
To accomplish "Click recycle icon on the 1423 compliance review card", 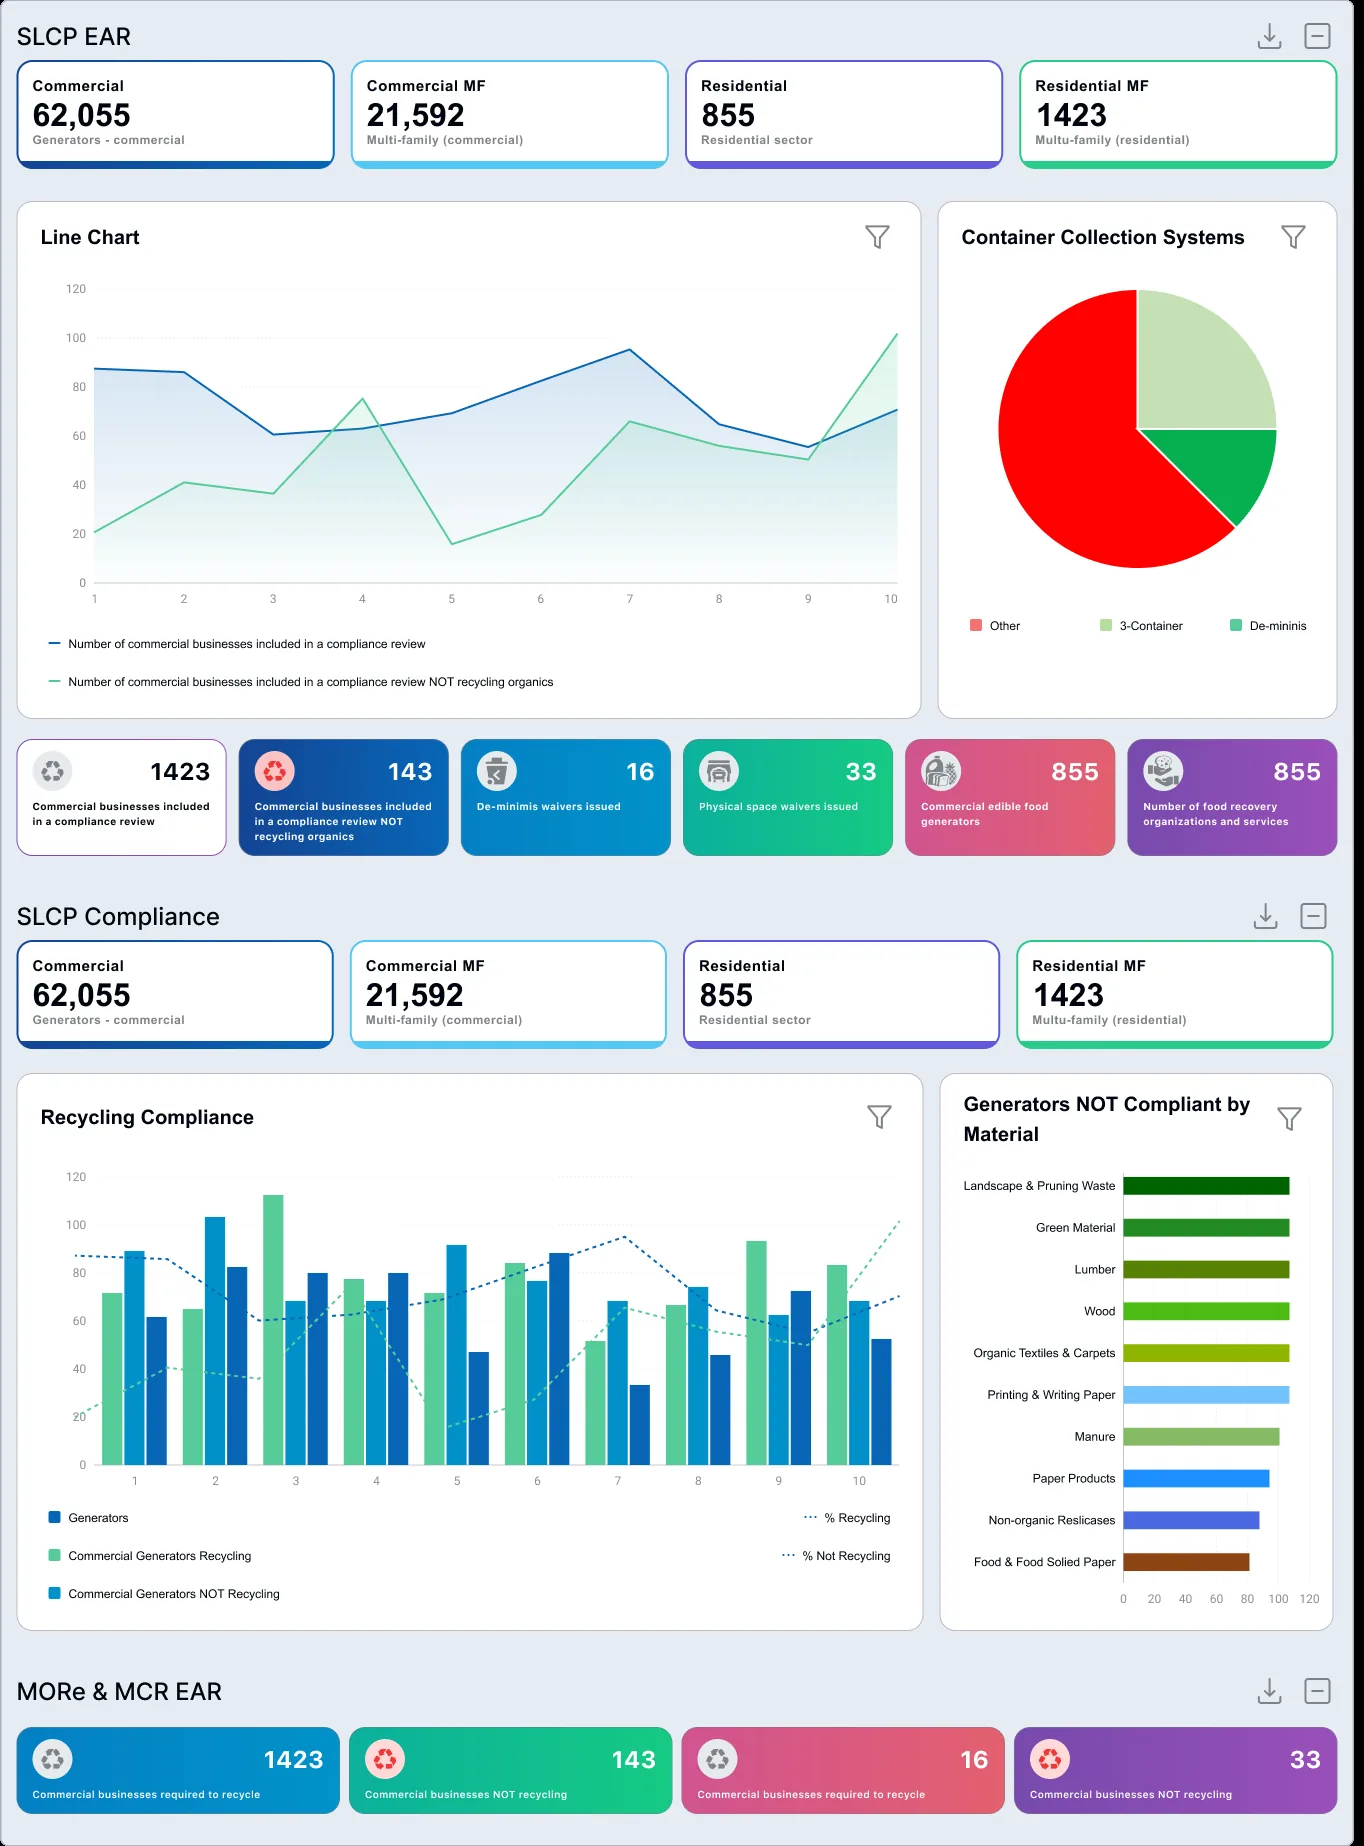I will [x=53, y=771].
